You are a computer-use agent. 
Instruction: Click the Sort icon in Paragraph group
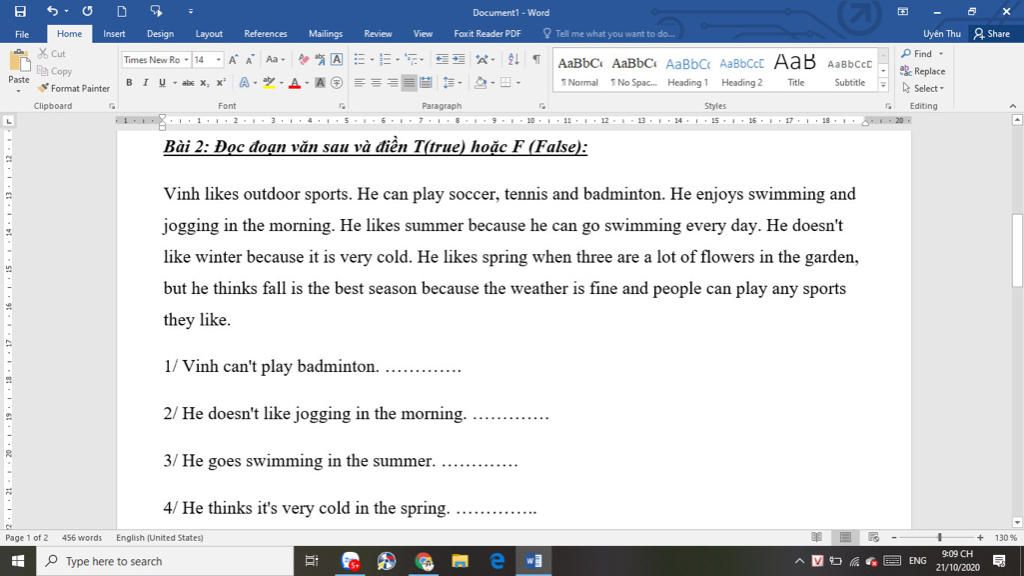(513, 59)
